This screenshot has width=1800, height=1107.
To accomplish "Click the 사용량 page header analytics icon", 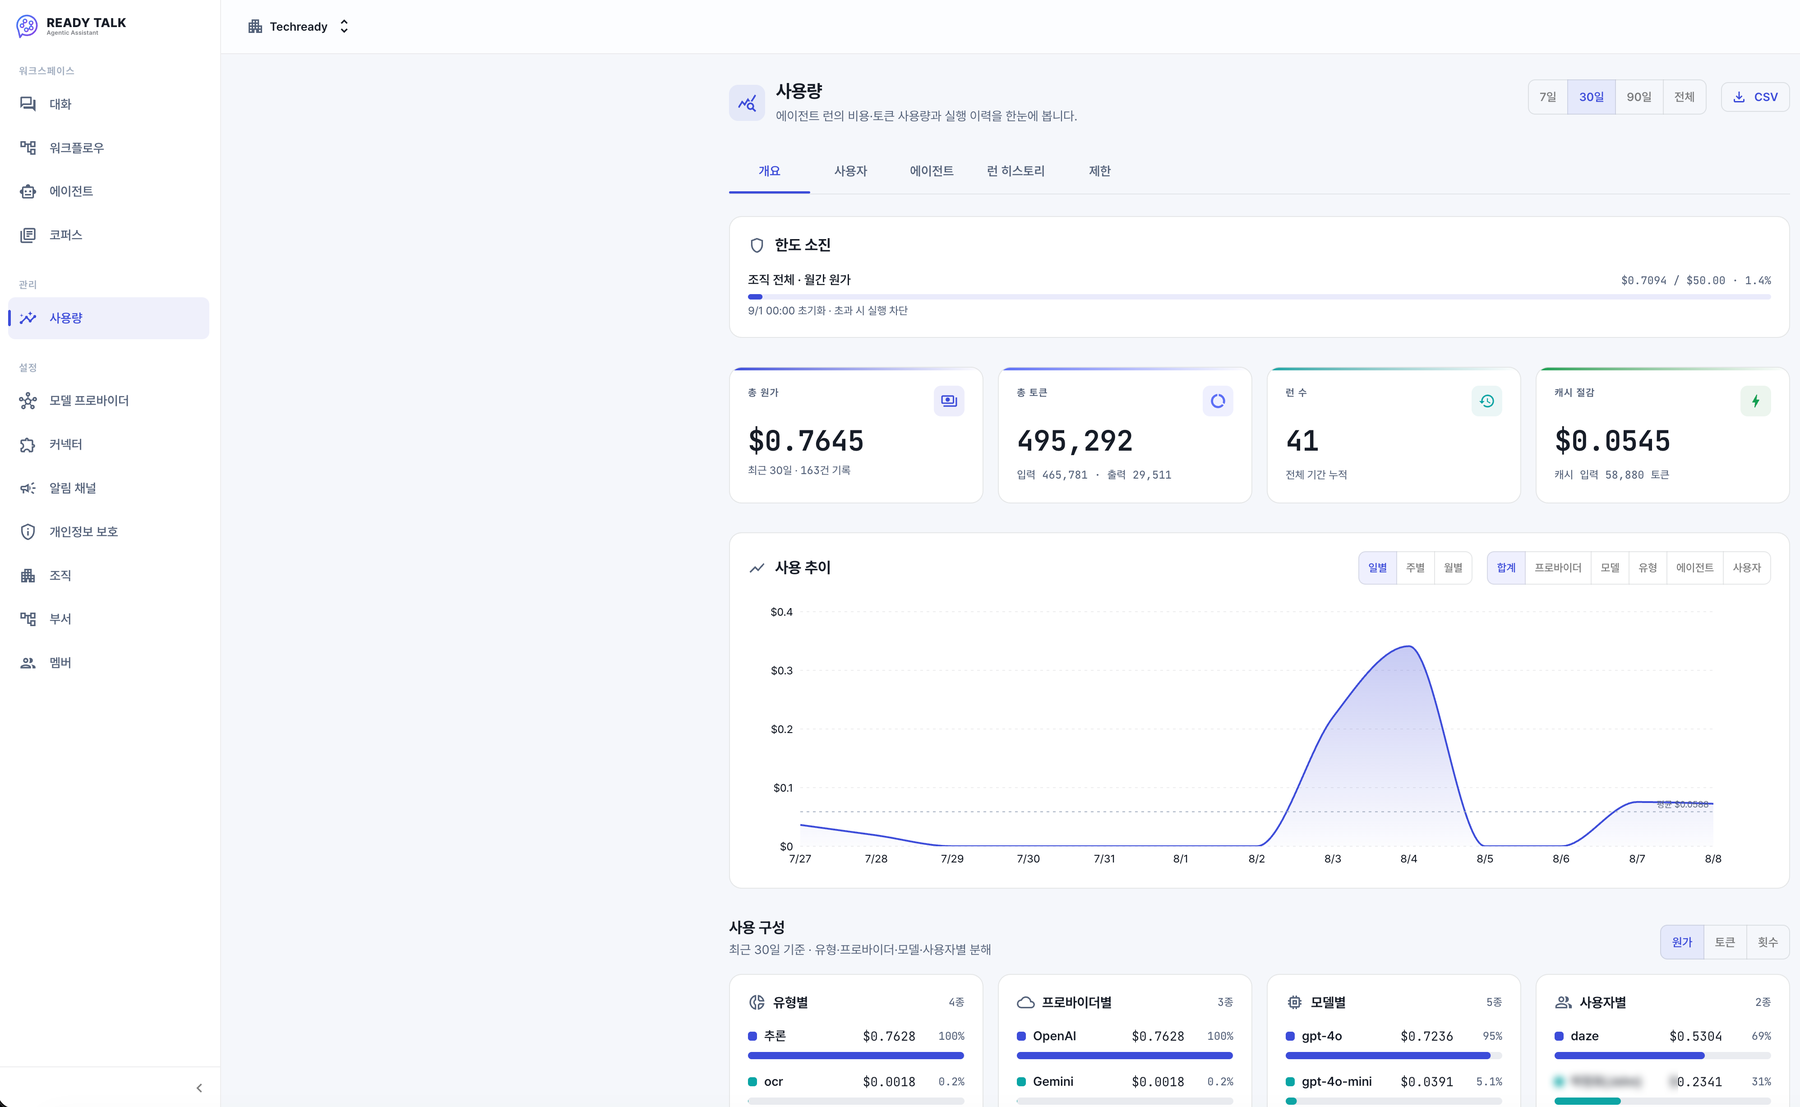I will [x=747, y=103].
